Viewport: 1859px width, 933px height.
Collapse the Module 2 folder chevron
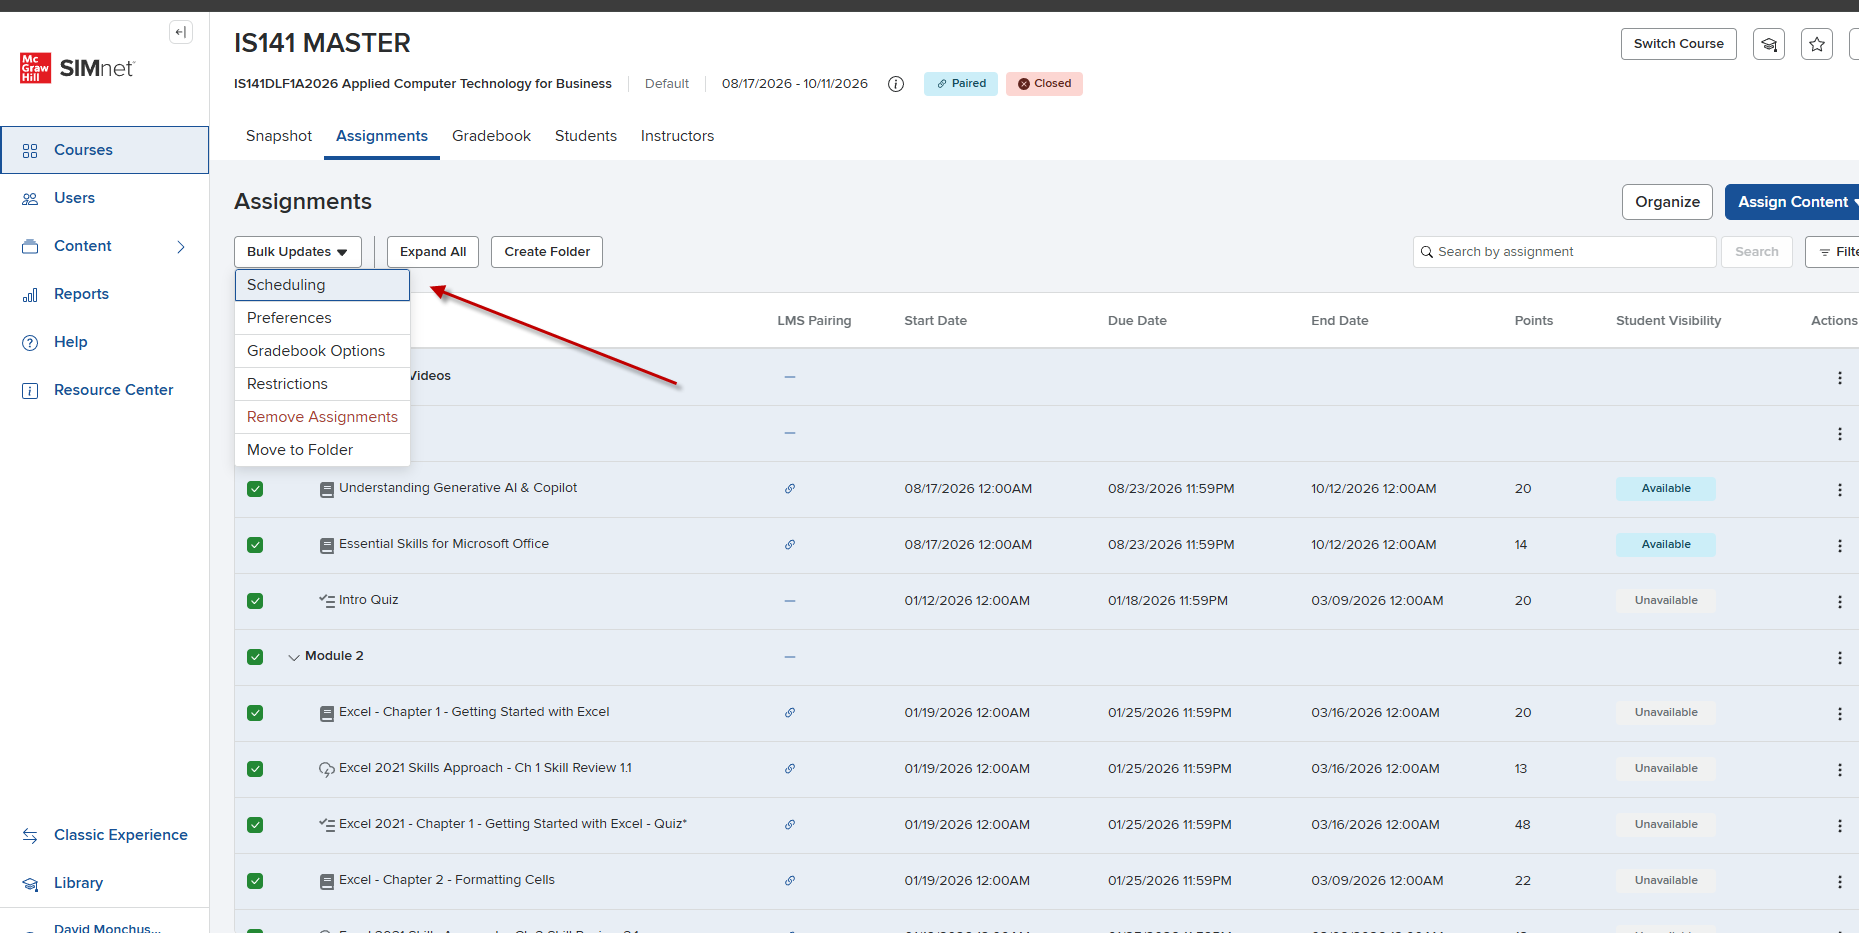pyautogui.click(x=294, y=657)
